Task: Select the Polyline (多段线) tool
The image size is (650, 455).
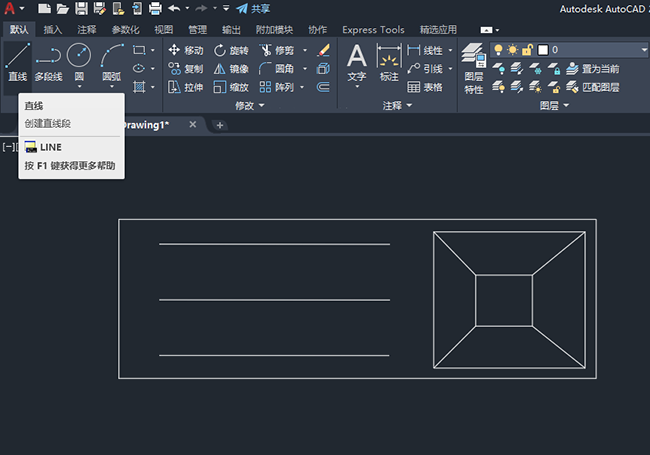Action: 48,61
